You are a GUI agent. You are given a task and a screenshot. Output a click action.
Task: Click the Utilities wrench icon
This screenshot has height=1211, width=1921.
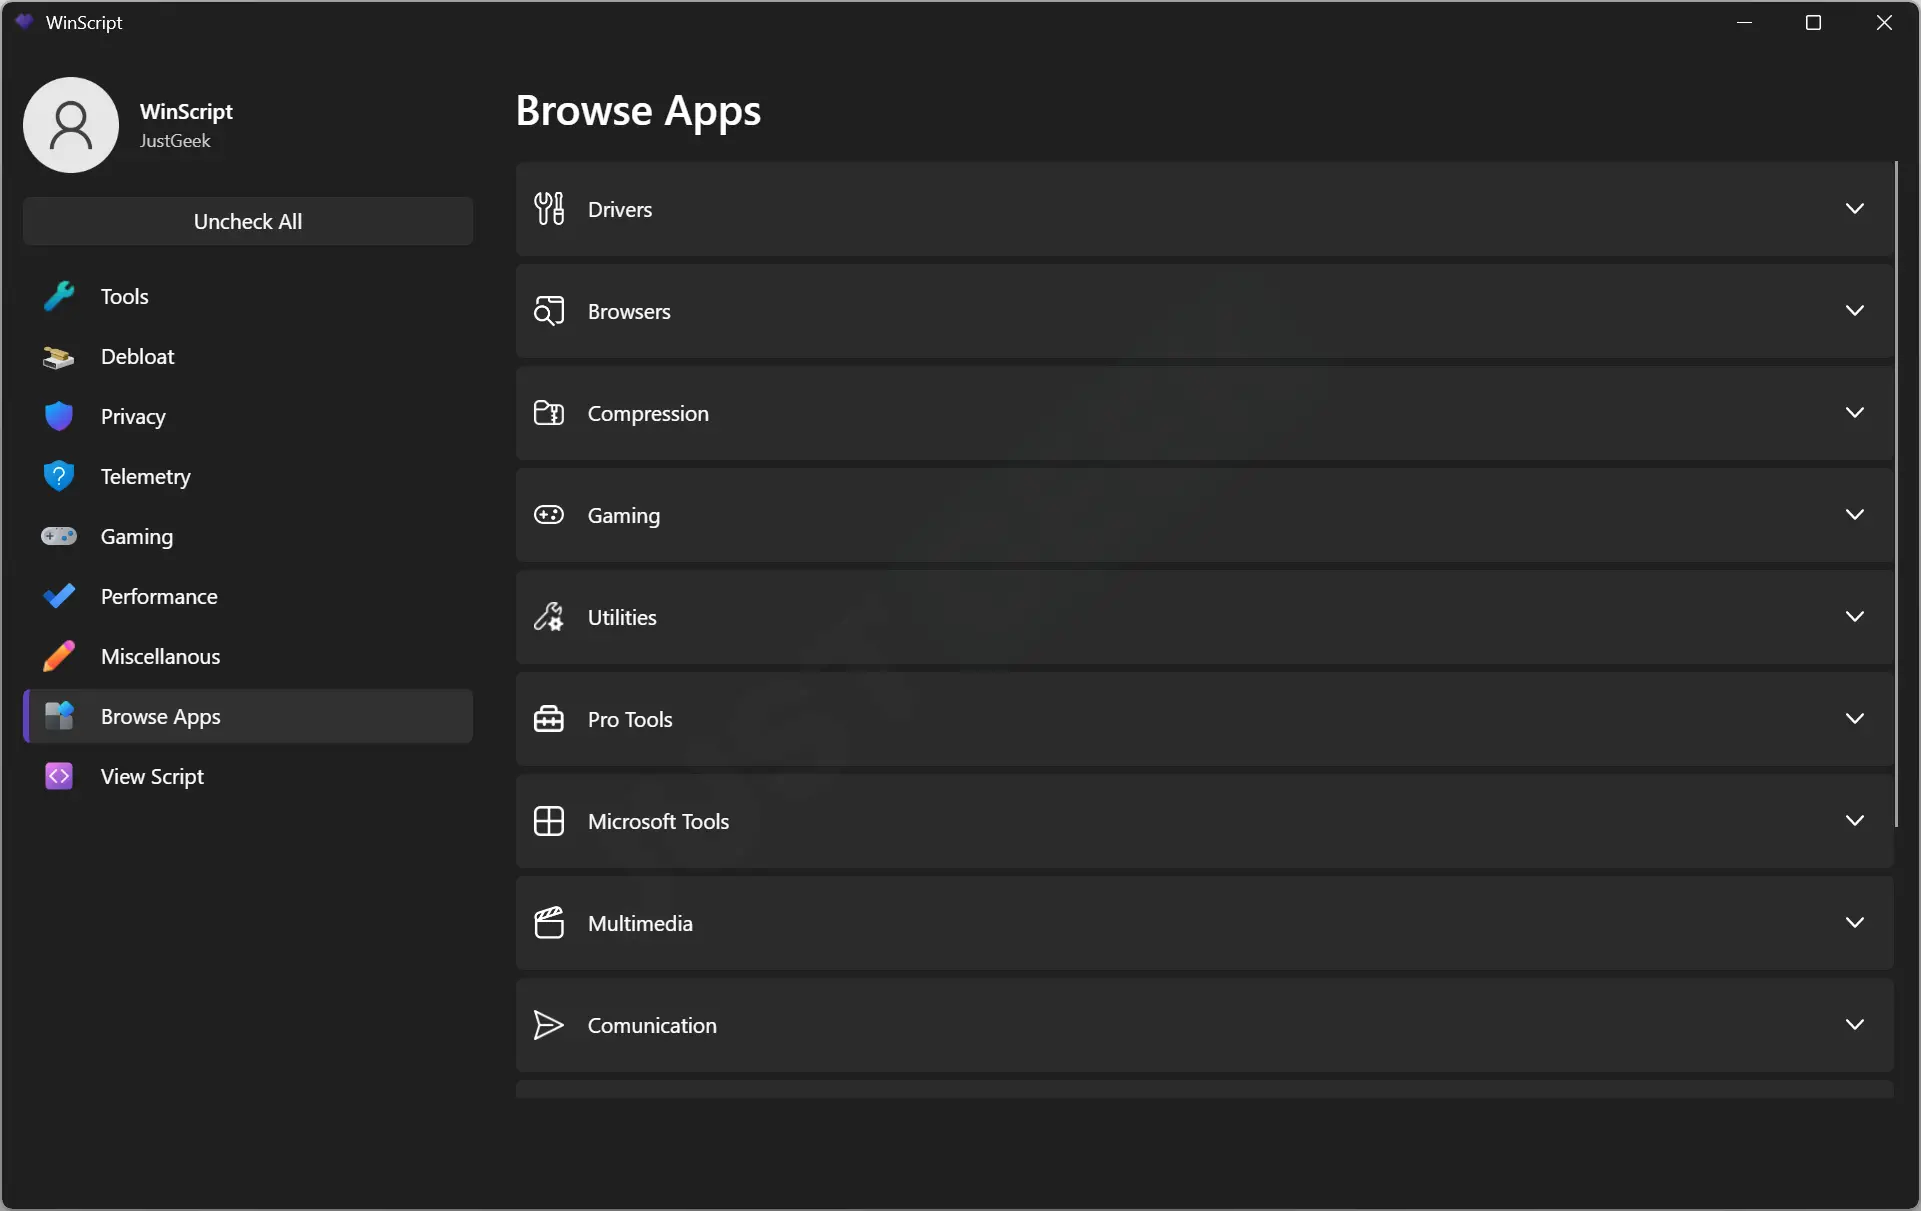(x=549, y=617)
